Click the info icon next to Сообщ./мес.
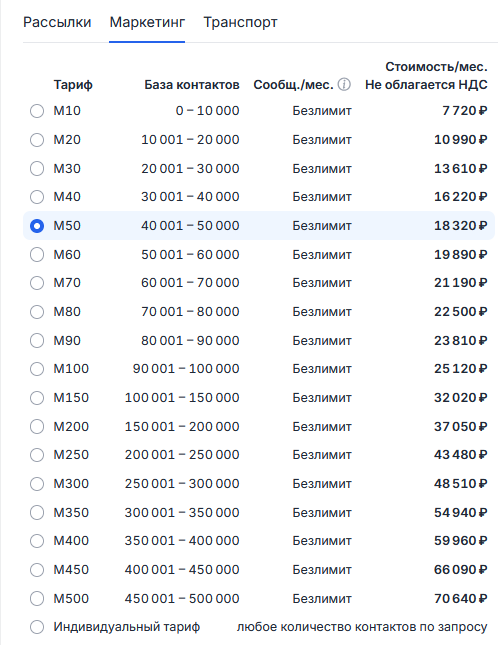 pos(344,85)
